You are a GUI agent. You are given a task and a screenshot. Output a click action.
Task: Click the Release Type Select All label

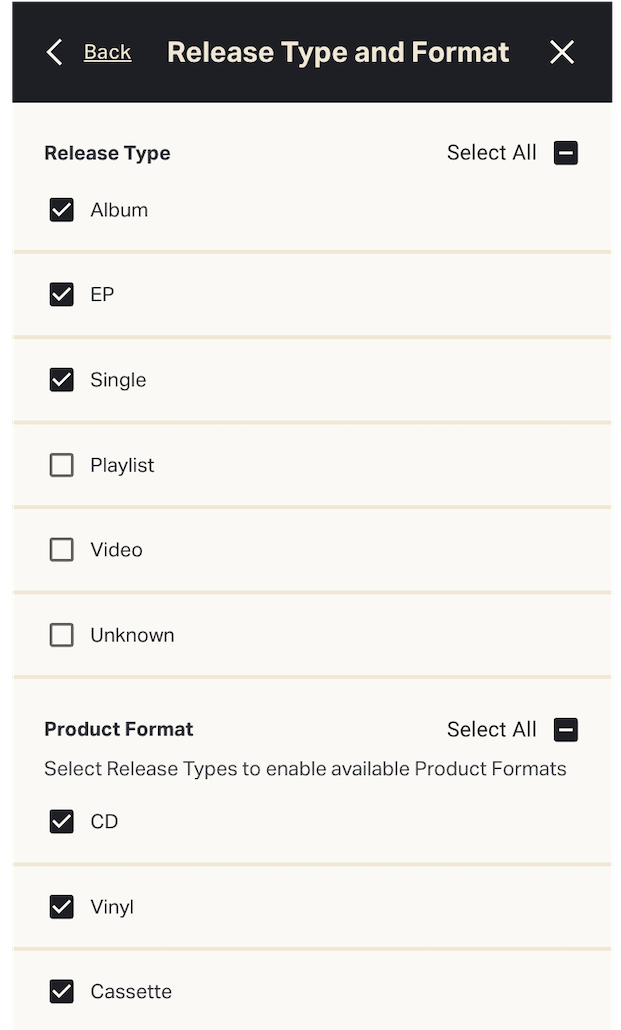click(x=491, y=153)
